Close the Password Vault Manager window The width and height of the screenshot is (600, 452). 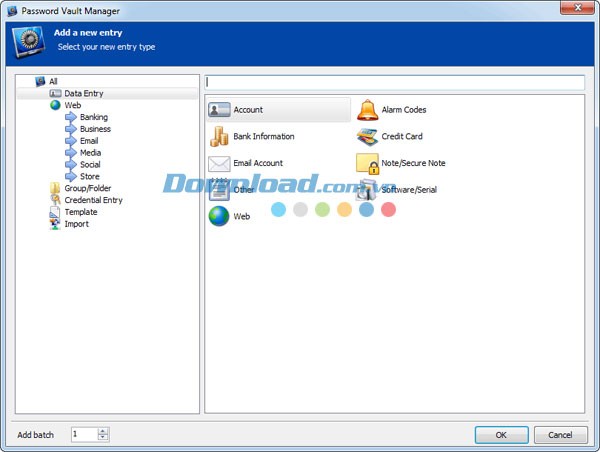(x=577, y=7)
